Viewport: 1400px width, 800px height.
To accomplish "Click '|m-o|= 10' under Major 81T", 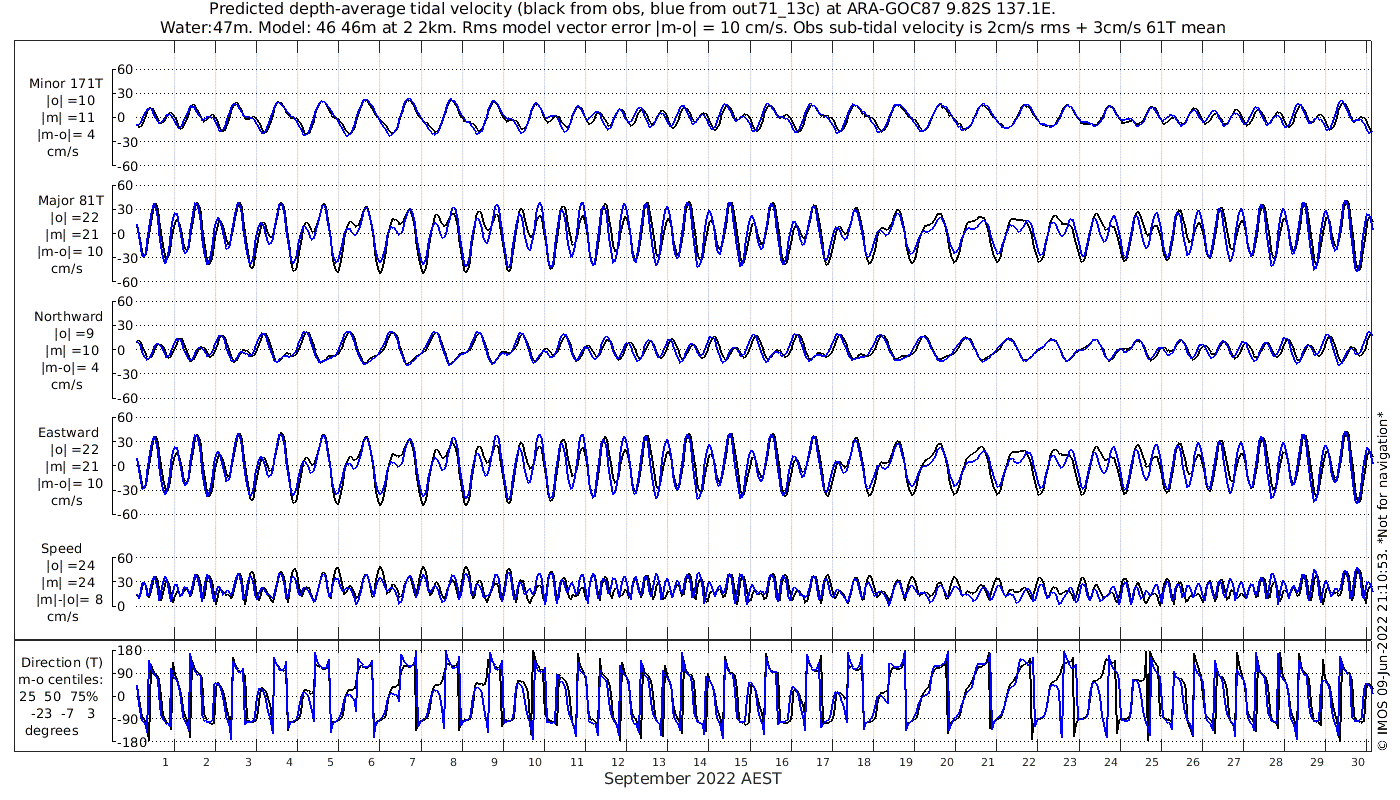I will (70, 252).
